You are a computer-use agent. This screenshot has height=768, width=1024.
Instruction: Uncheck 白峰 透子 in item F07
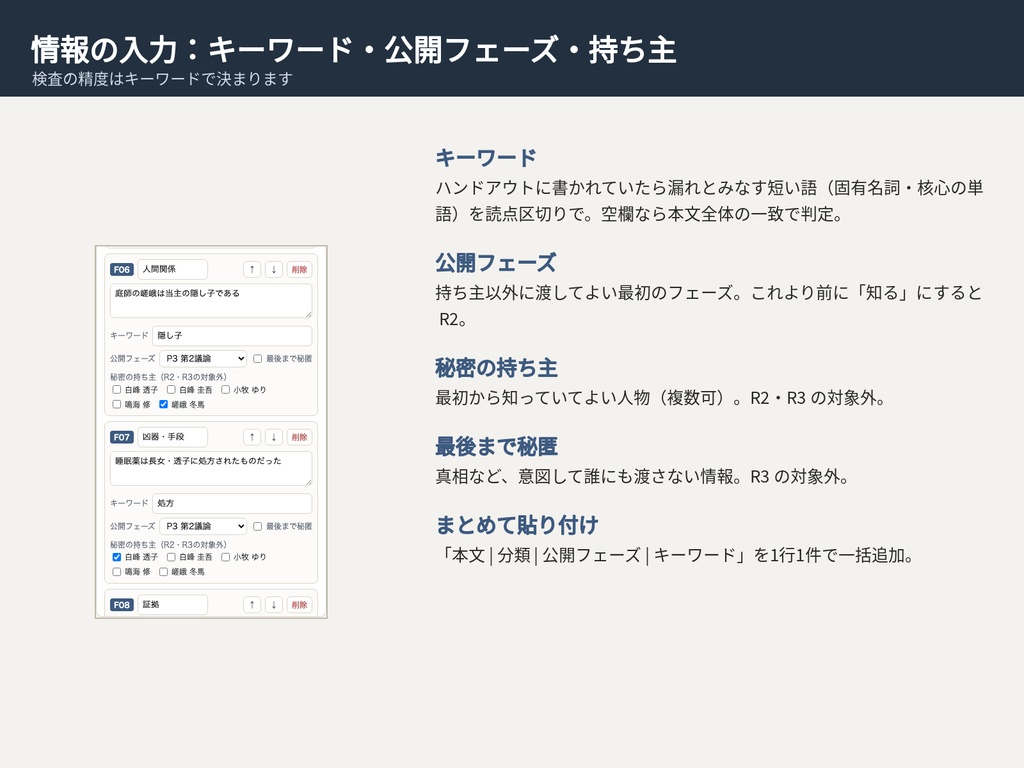(117, 557)
